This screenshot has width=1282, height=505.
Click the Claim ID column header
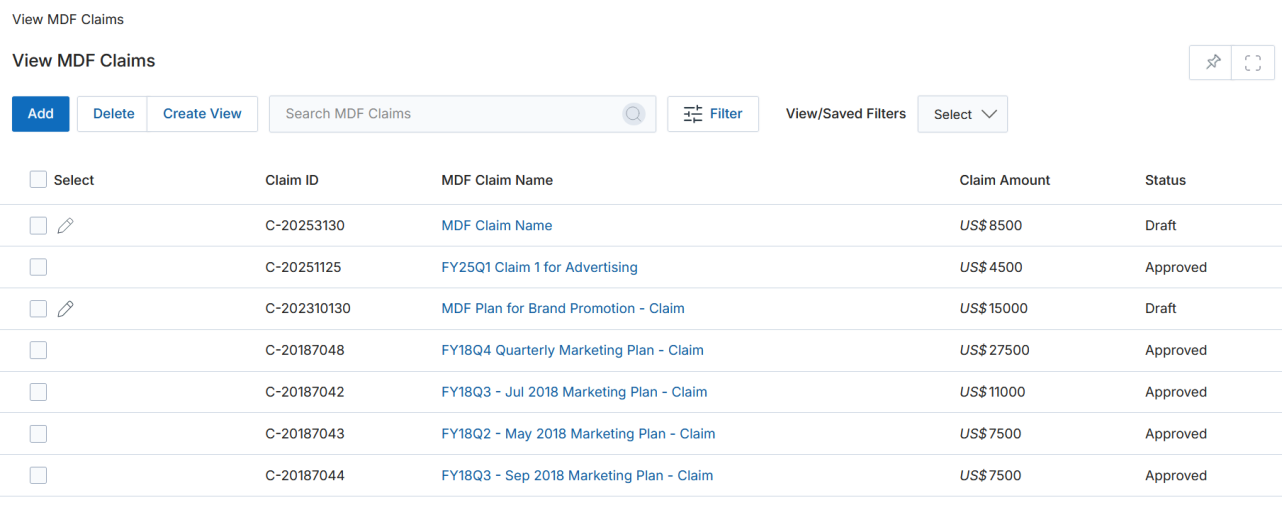pyautogui.click(x=292, y=180)
